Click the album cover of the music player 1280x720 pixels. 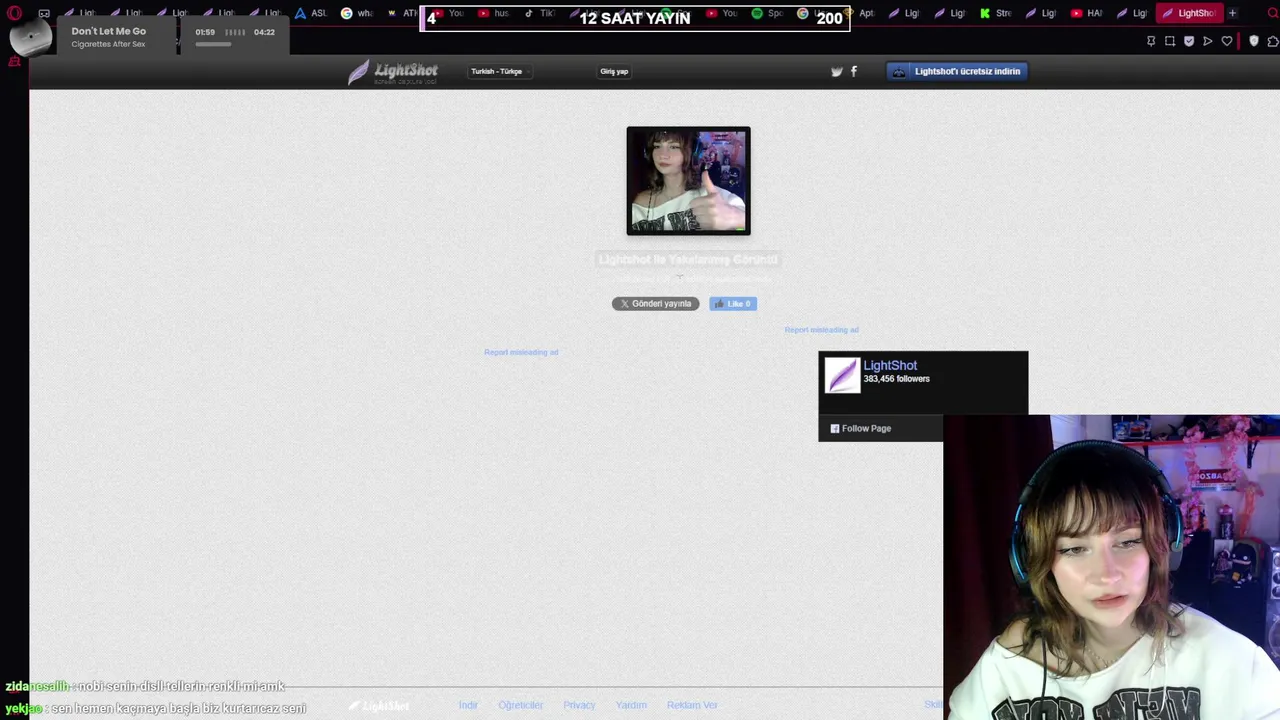tap(31, 38)
